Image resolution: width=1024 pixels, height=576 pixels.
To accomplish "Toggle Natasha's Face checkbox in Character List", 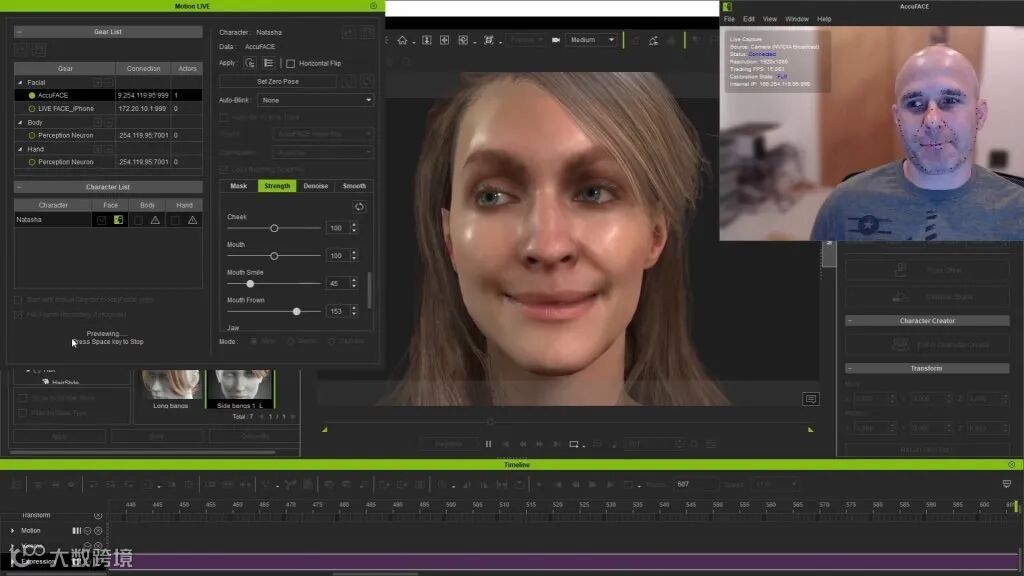I will tap(100, 219).
